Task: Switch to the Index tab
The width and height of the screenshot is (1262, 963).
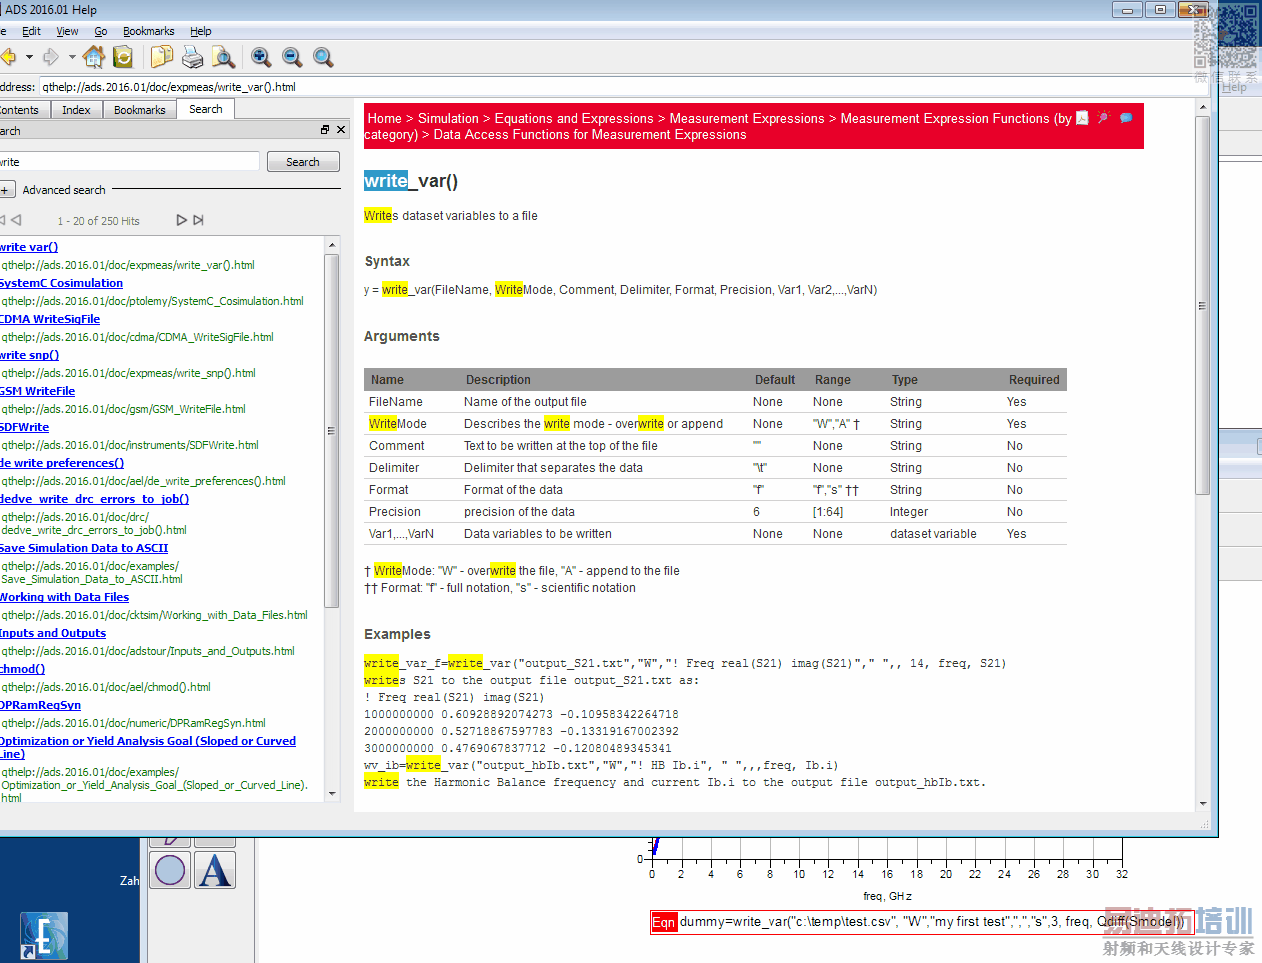Action: tap(76, 110)
